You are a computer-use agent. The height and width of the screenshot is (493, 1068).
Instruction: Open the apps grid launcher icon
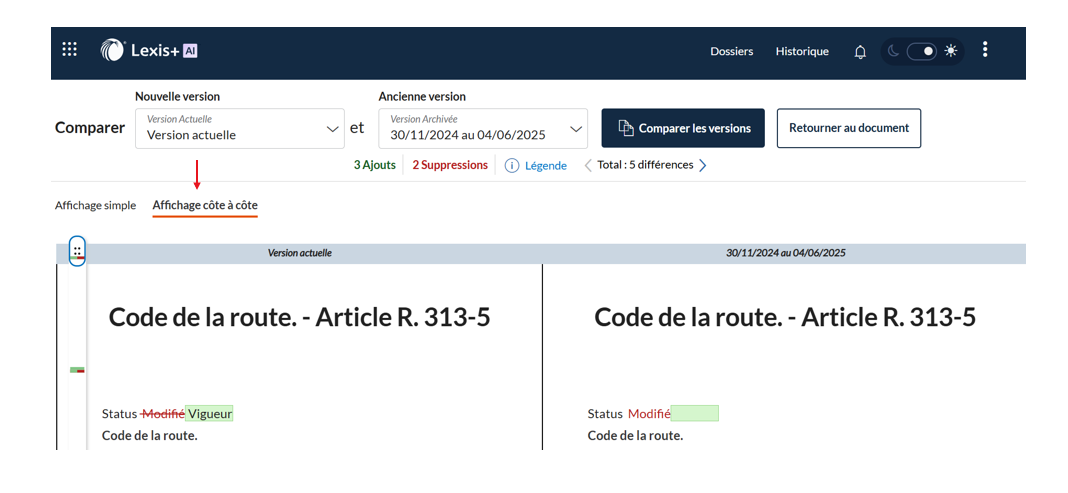pos(70,50)
